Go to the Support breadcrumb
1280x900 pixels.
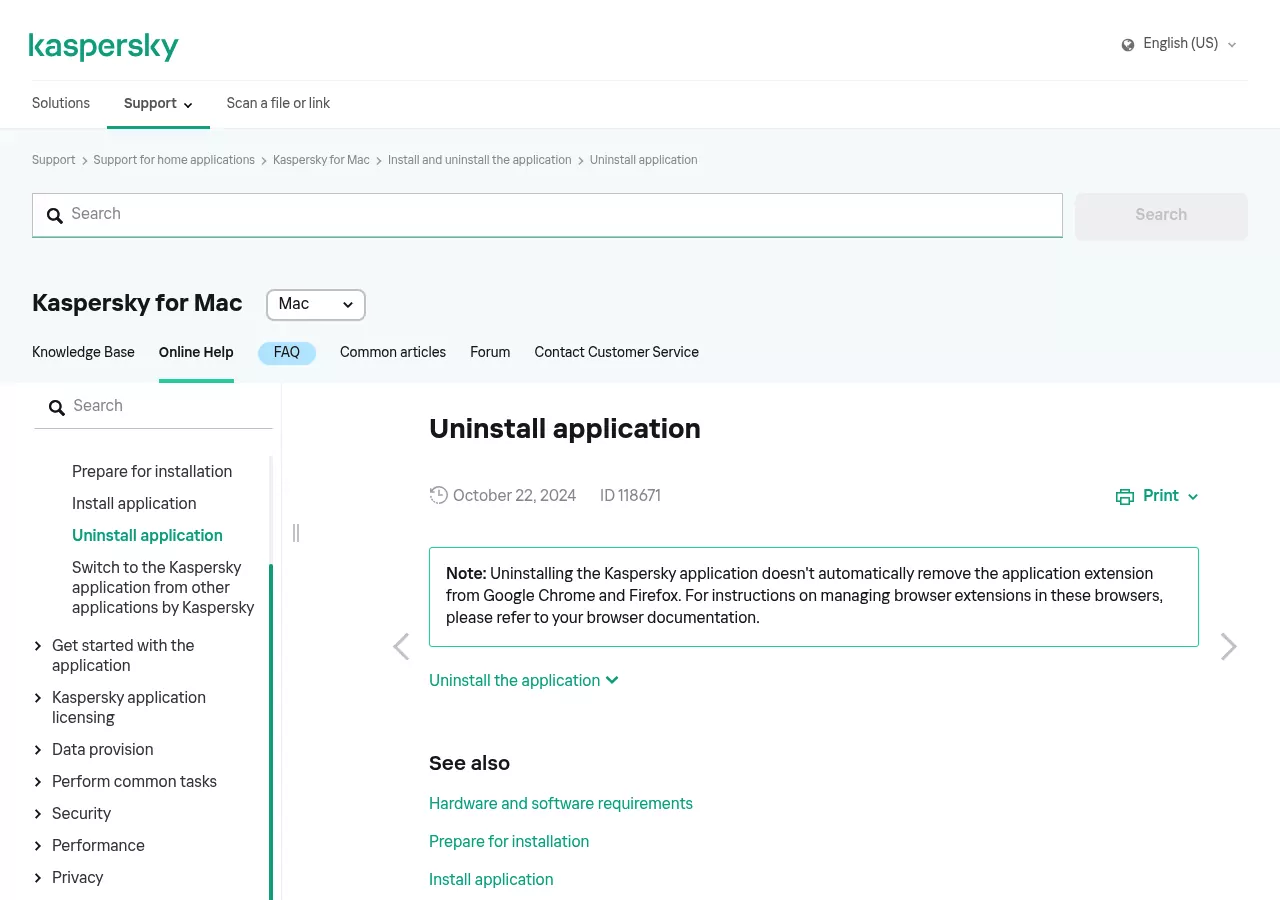pyautogui.click(x=54, y=160)
